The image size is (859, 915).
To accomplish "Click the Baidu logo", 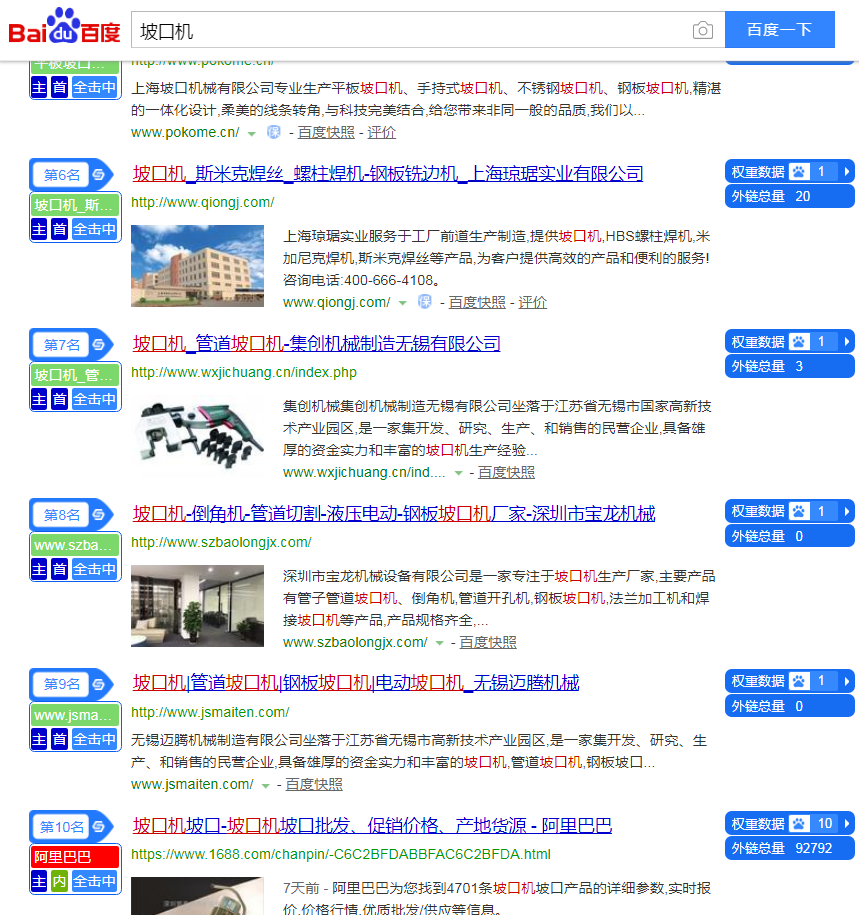I will (64, 27).
